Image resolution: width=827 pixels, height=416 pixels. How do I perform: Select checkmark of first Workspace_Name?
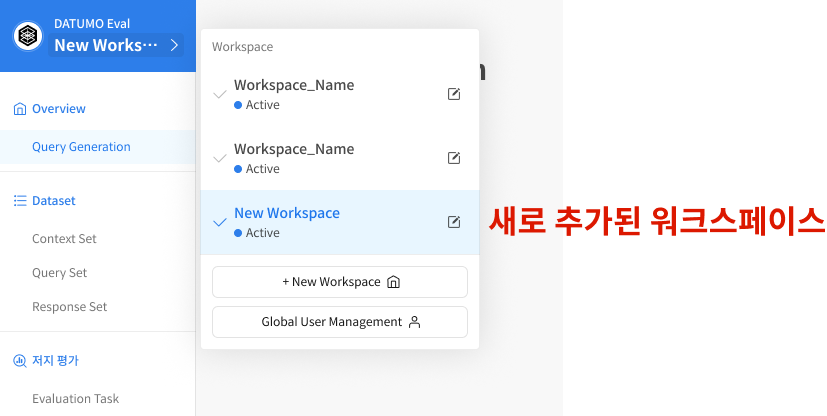tap(220, 95)
